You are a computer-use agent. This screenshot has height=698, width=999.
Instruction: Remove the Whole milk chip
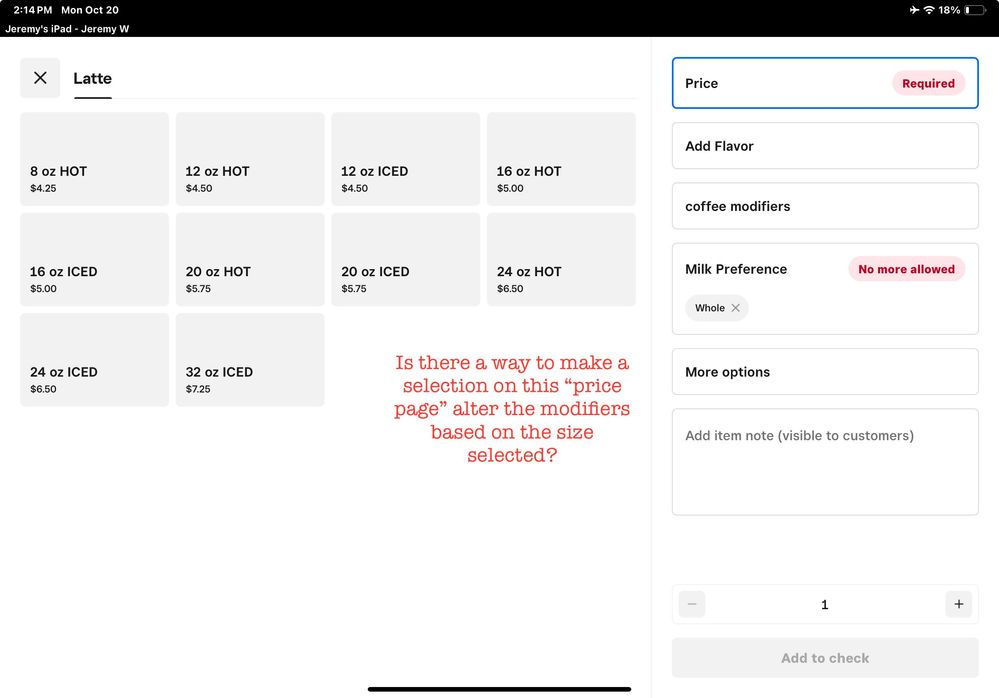(x=736, y=308)
